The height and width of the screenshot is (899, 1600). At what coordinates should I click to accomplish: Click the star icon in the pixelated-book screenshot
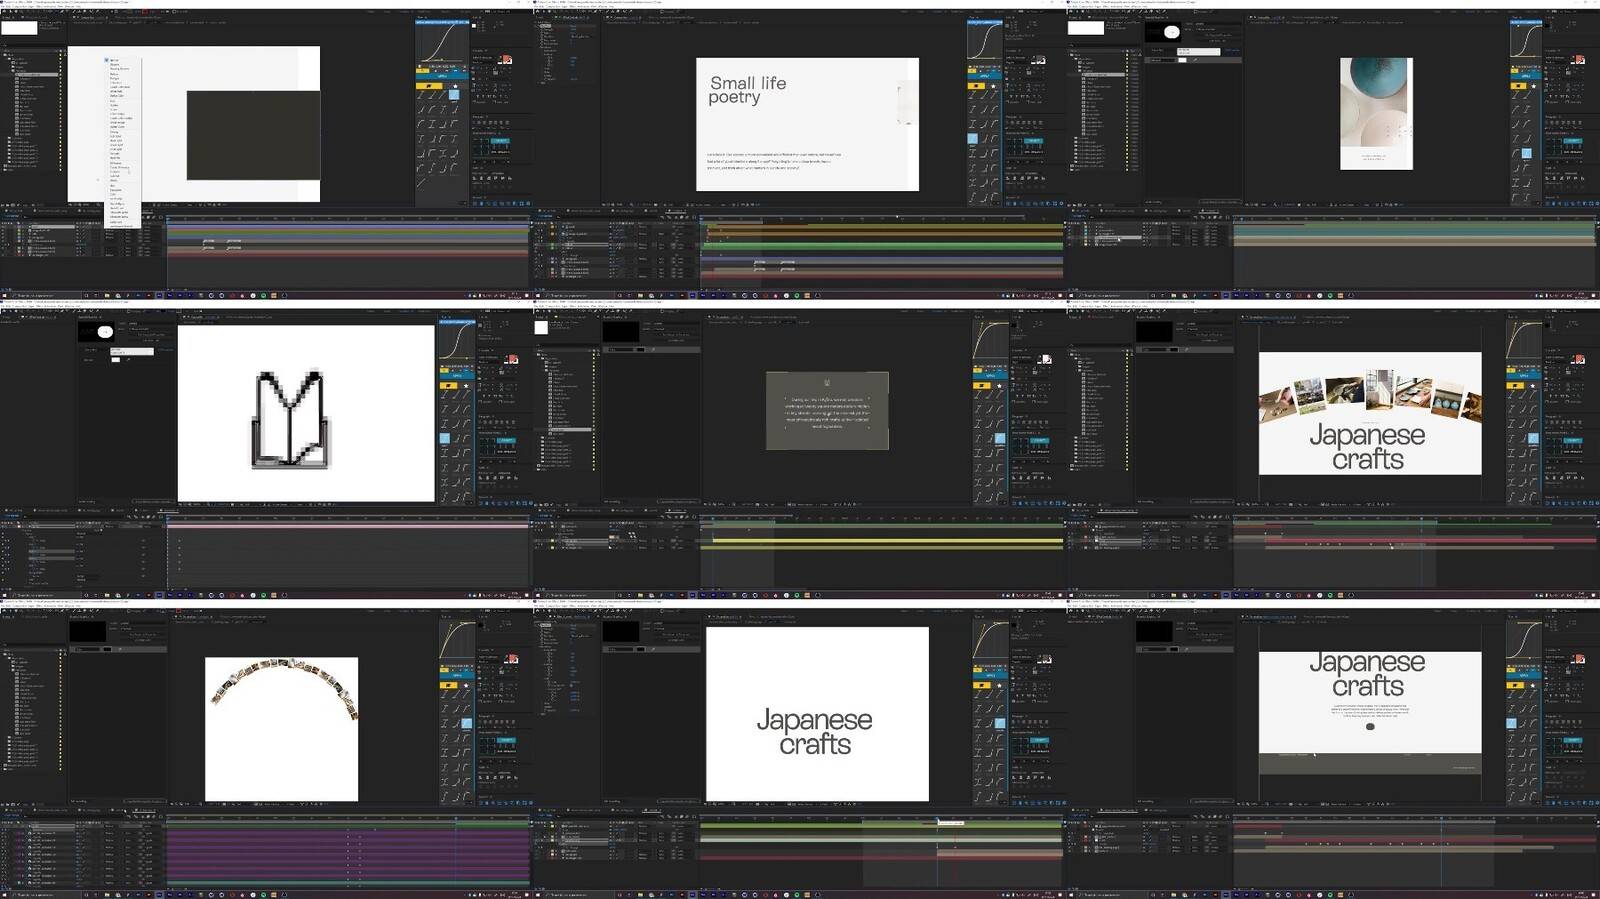466,385
